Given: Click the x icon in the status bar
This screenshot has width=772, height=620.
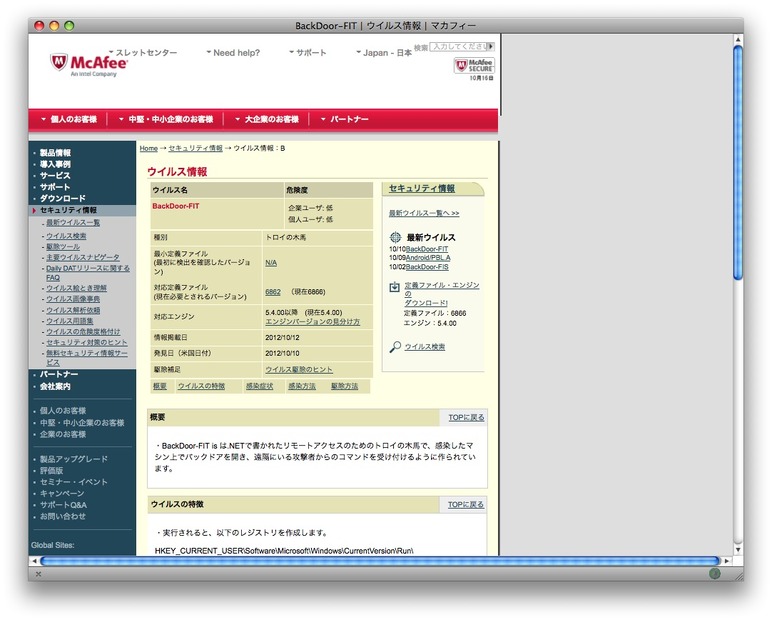Looking at the screenshot, I should [x=38, y=574].
